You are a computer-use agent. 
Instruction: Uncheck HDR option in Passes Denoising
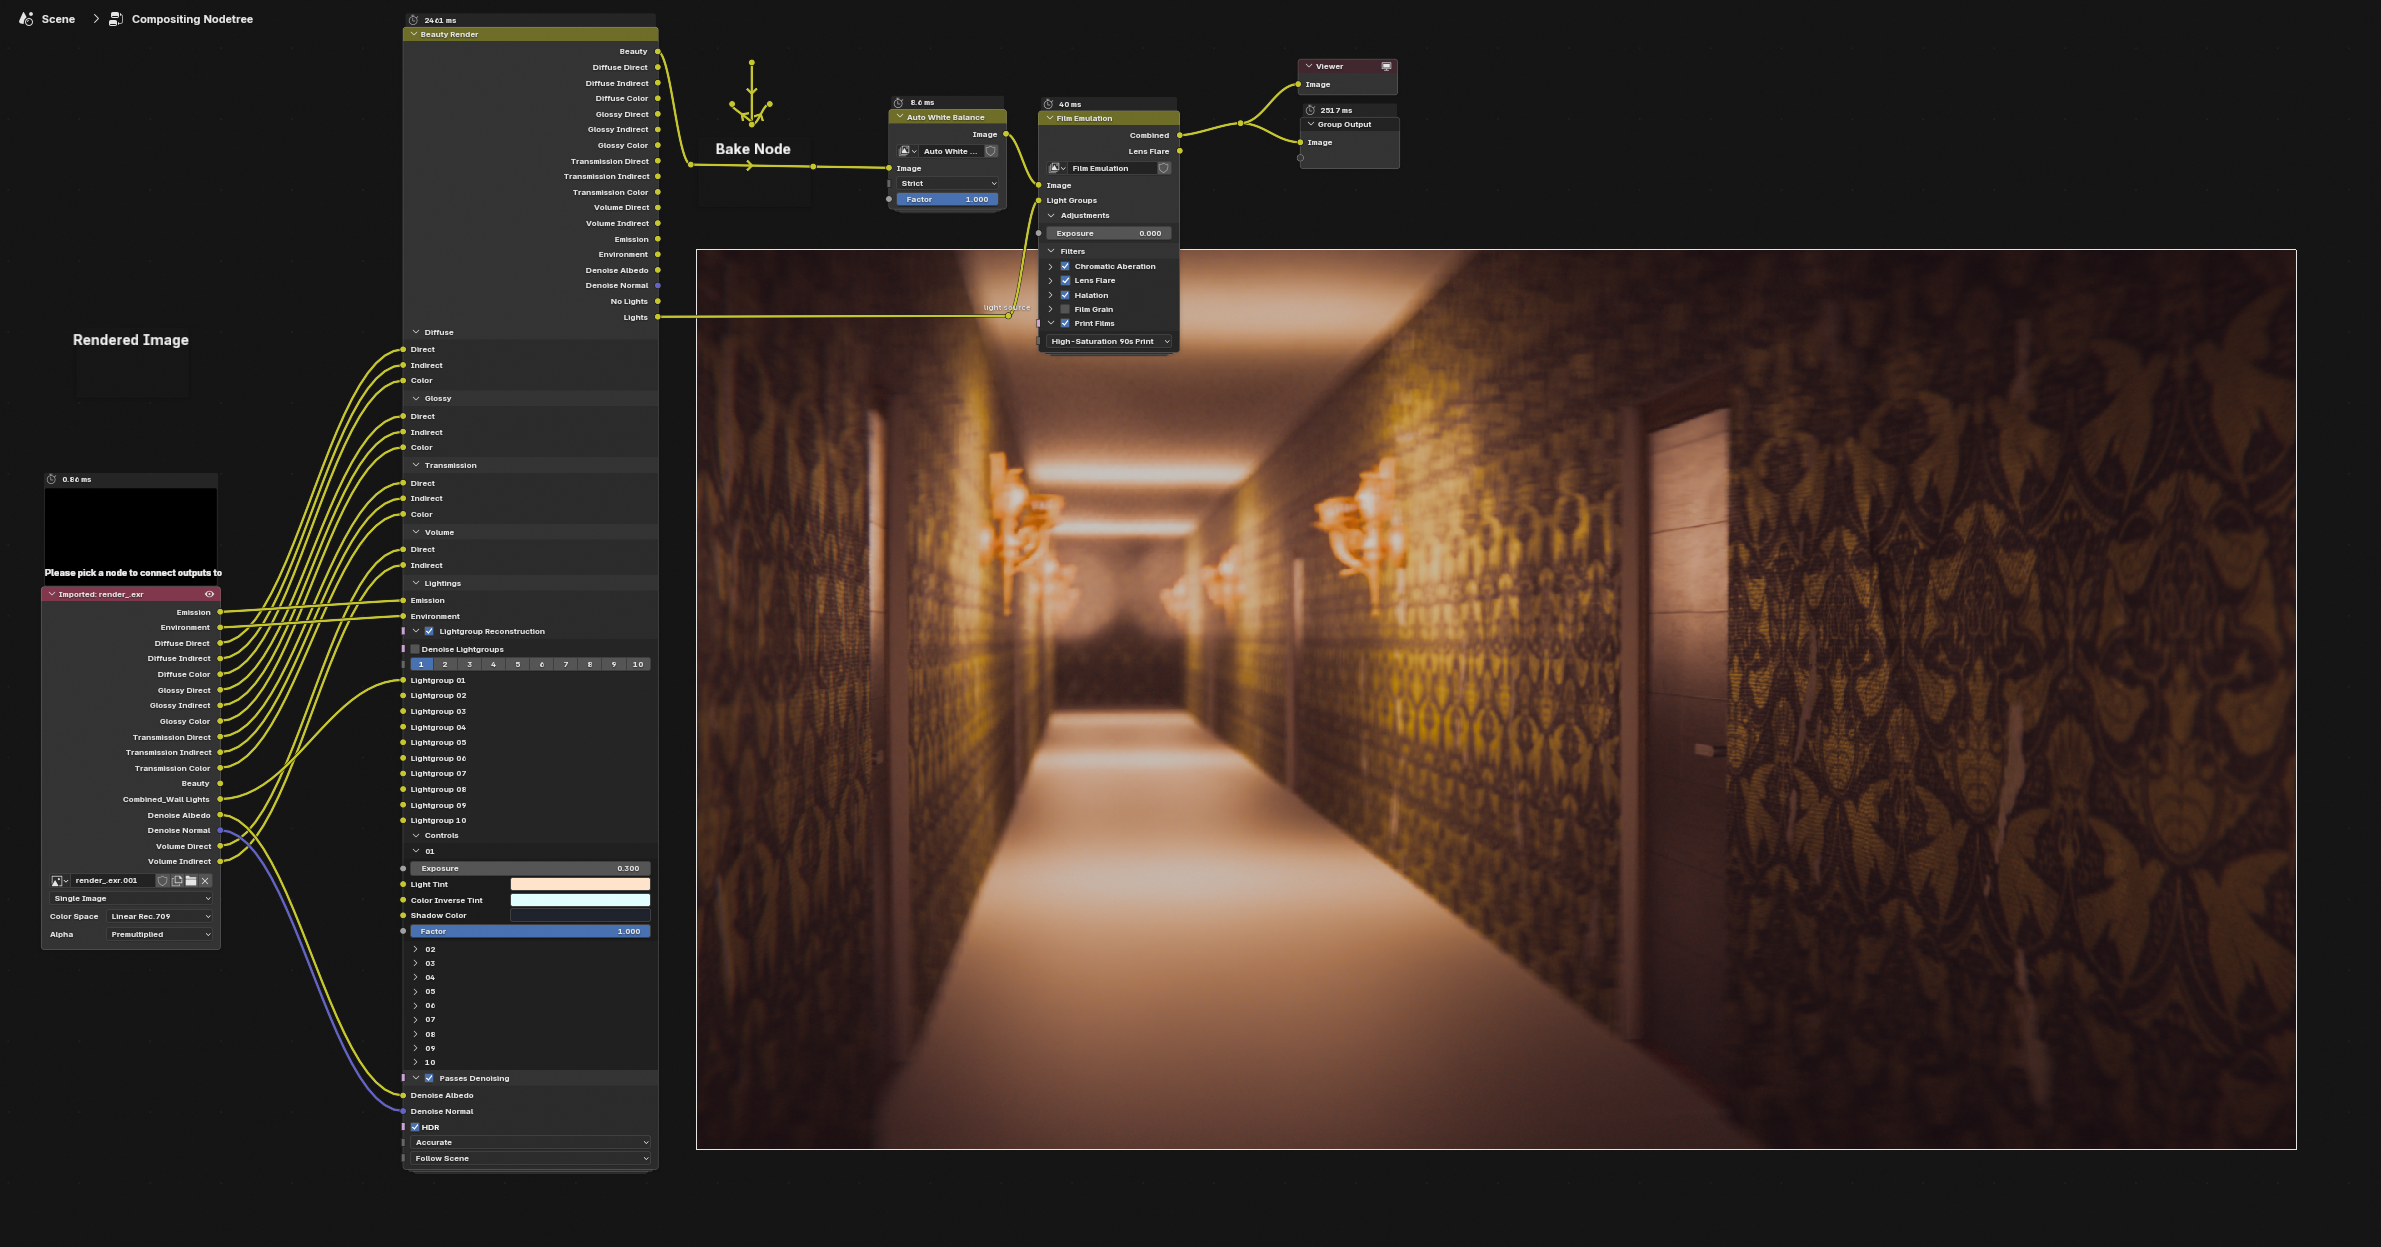(x=415, y=1127)
